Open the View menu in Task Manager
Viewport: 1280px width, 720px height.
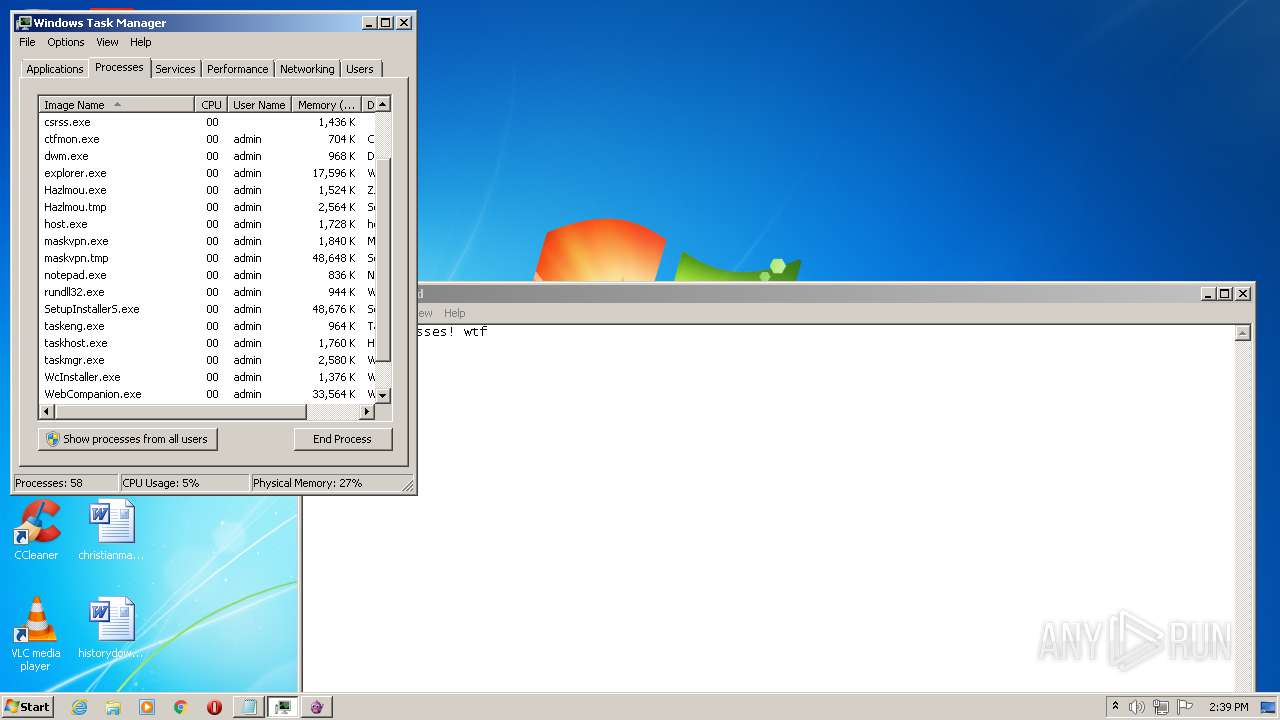107,42
